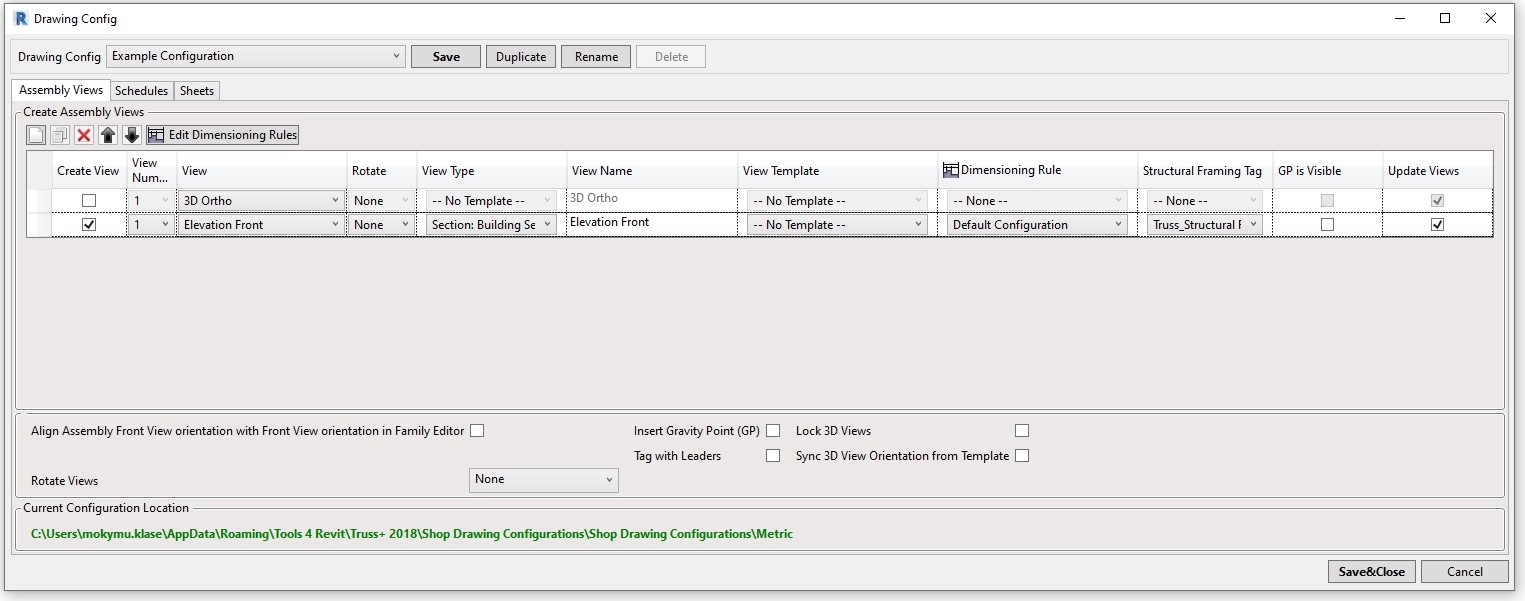Click the Elevation Front view name field
The height and width of the screenshot is (601, 1525).
[651, 223]
